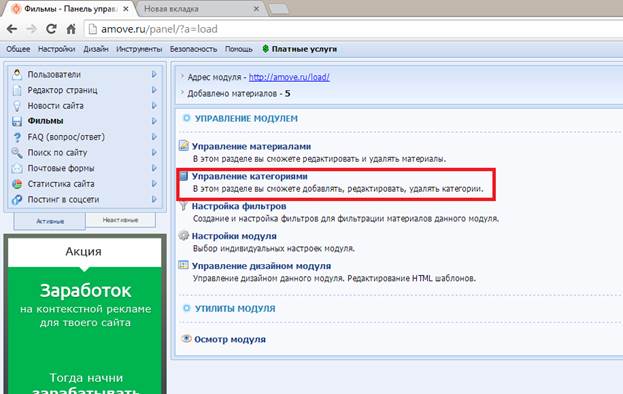Expand the Фильмы submenu arrow
623x394 pixels.
(154, 121)
